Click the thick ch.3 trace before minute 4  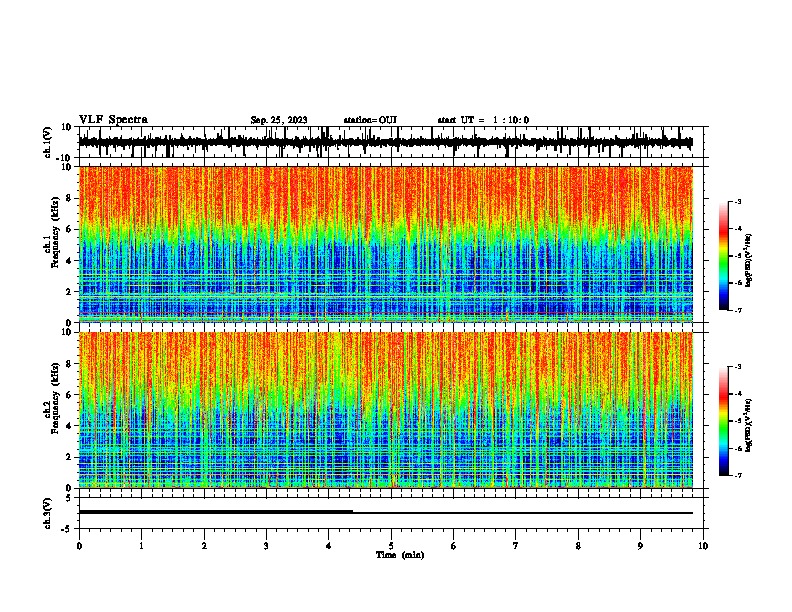pos(216,512)
